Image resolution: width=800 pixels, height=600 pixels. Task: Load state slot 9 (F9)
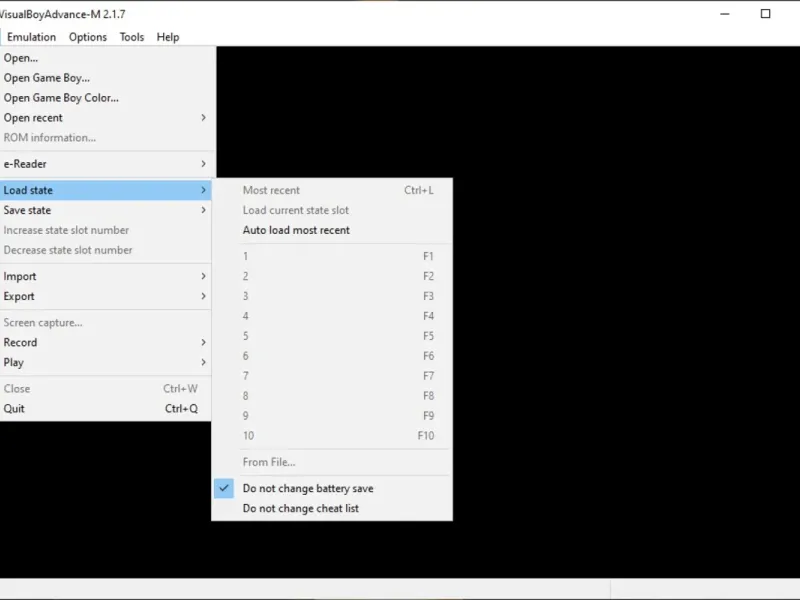[x=332, y=415]
